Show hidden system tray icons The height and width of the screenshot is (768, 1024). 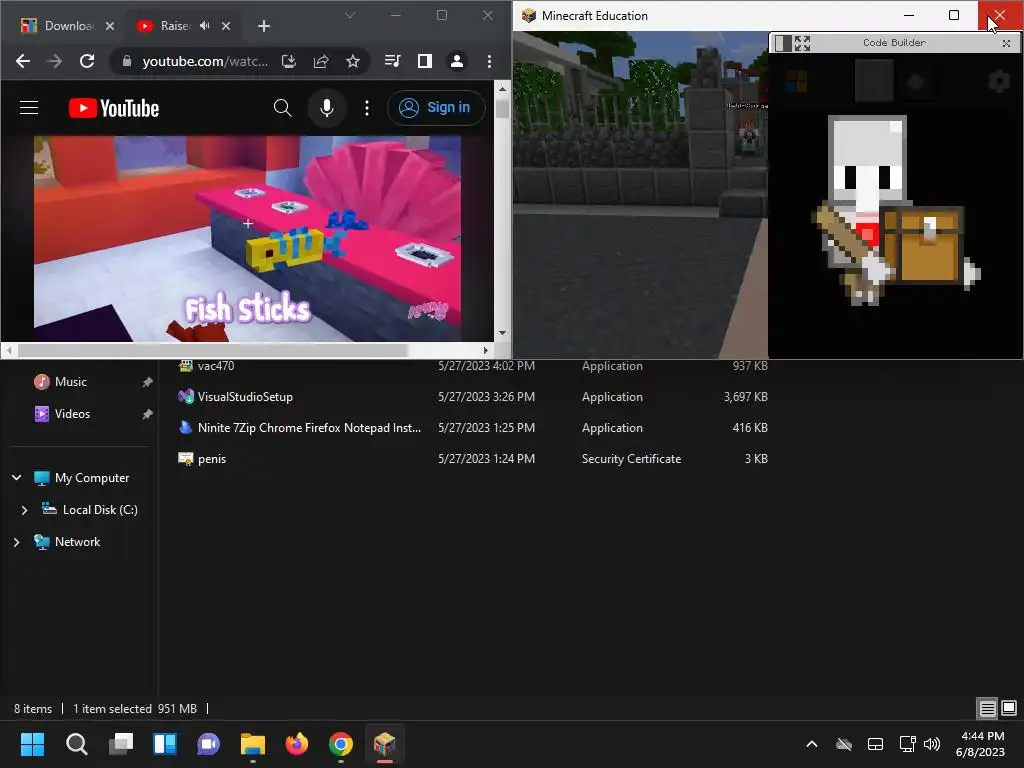click(x=812, y=744)
